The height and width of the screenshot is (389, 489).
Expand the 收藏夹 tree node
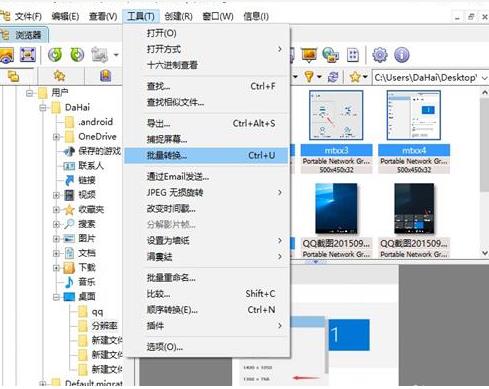(x=56, y=210)
